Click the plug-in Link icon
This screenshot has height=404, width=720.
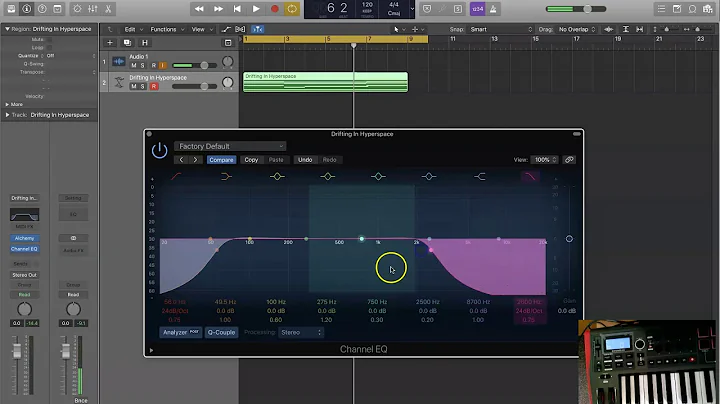tap(569, 160)
